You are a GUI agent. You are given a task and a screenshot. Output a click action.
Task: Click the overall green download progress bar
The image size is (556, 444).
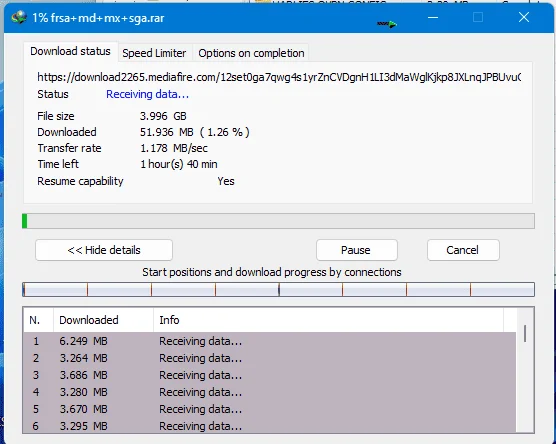278,221
